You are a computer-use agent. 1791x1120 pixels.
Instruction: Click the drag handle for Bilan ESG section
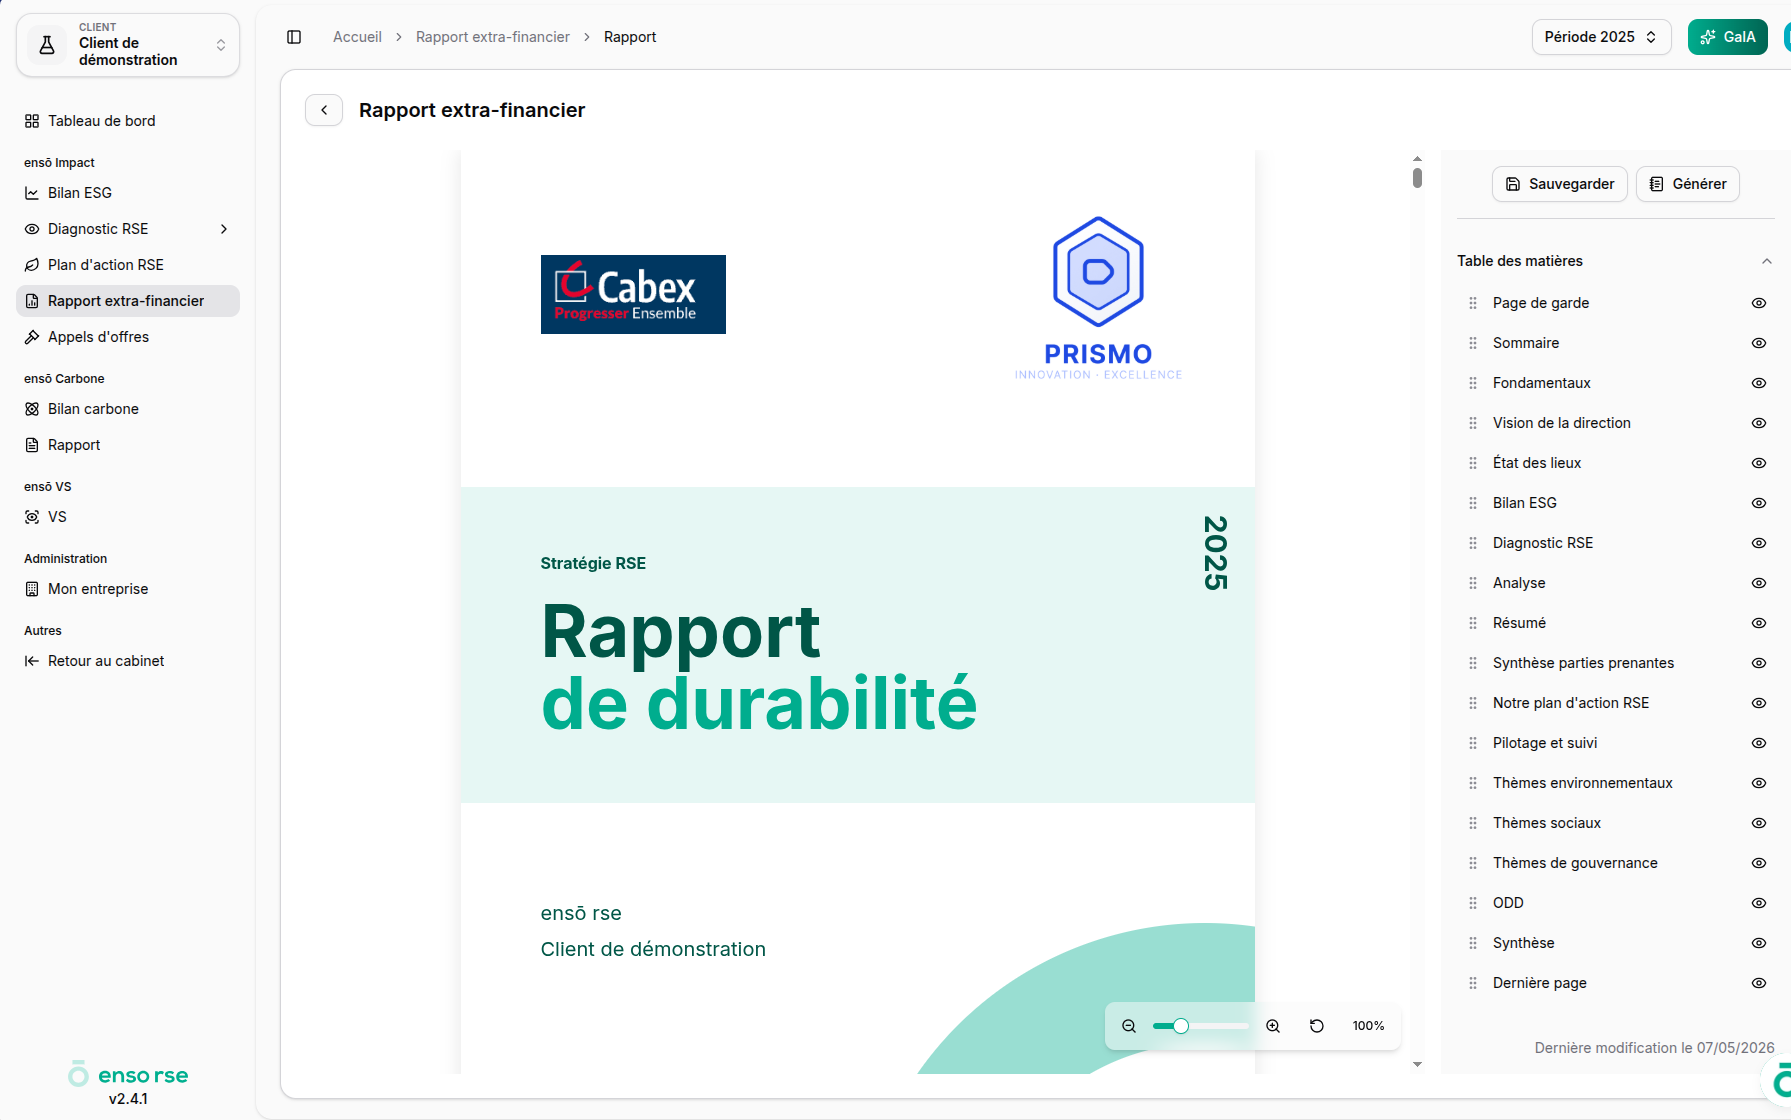pos(1473,503)
